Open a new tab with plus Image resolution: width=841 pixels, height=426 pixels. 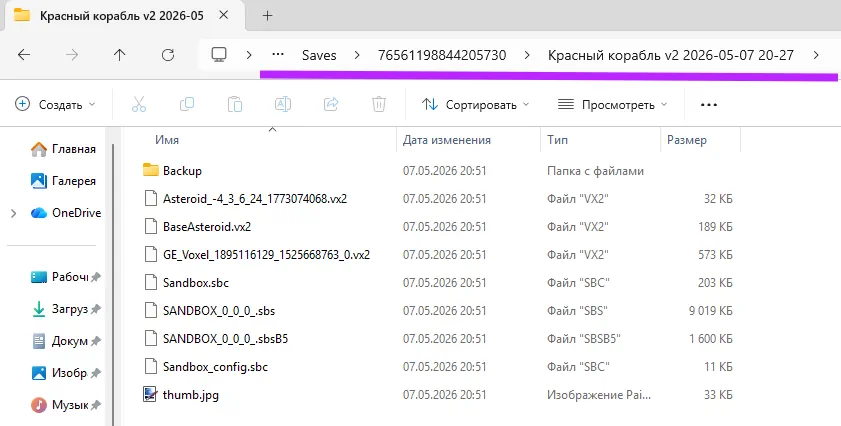[267, 16]
